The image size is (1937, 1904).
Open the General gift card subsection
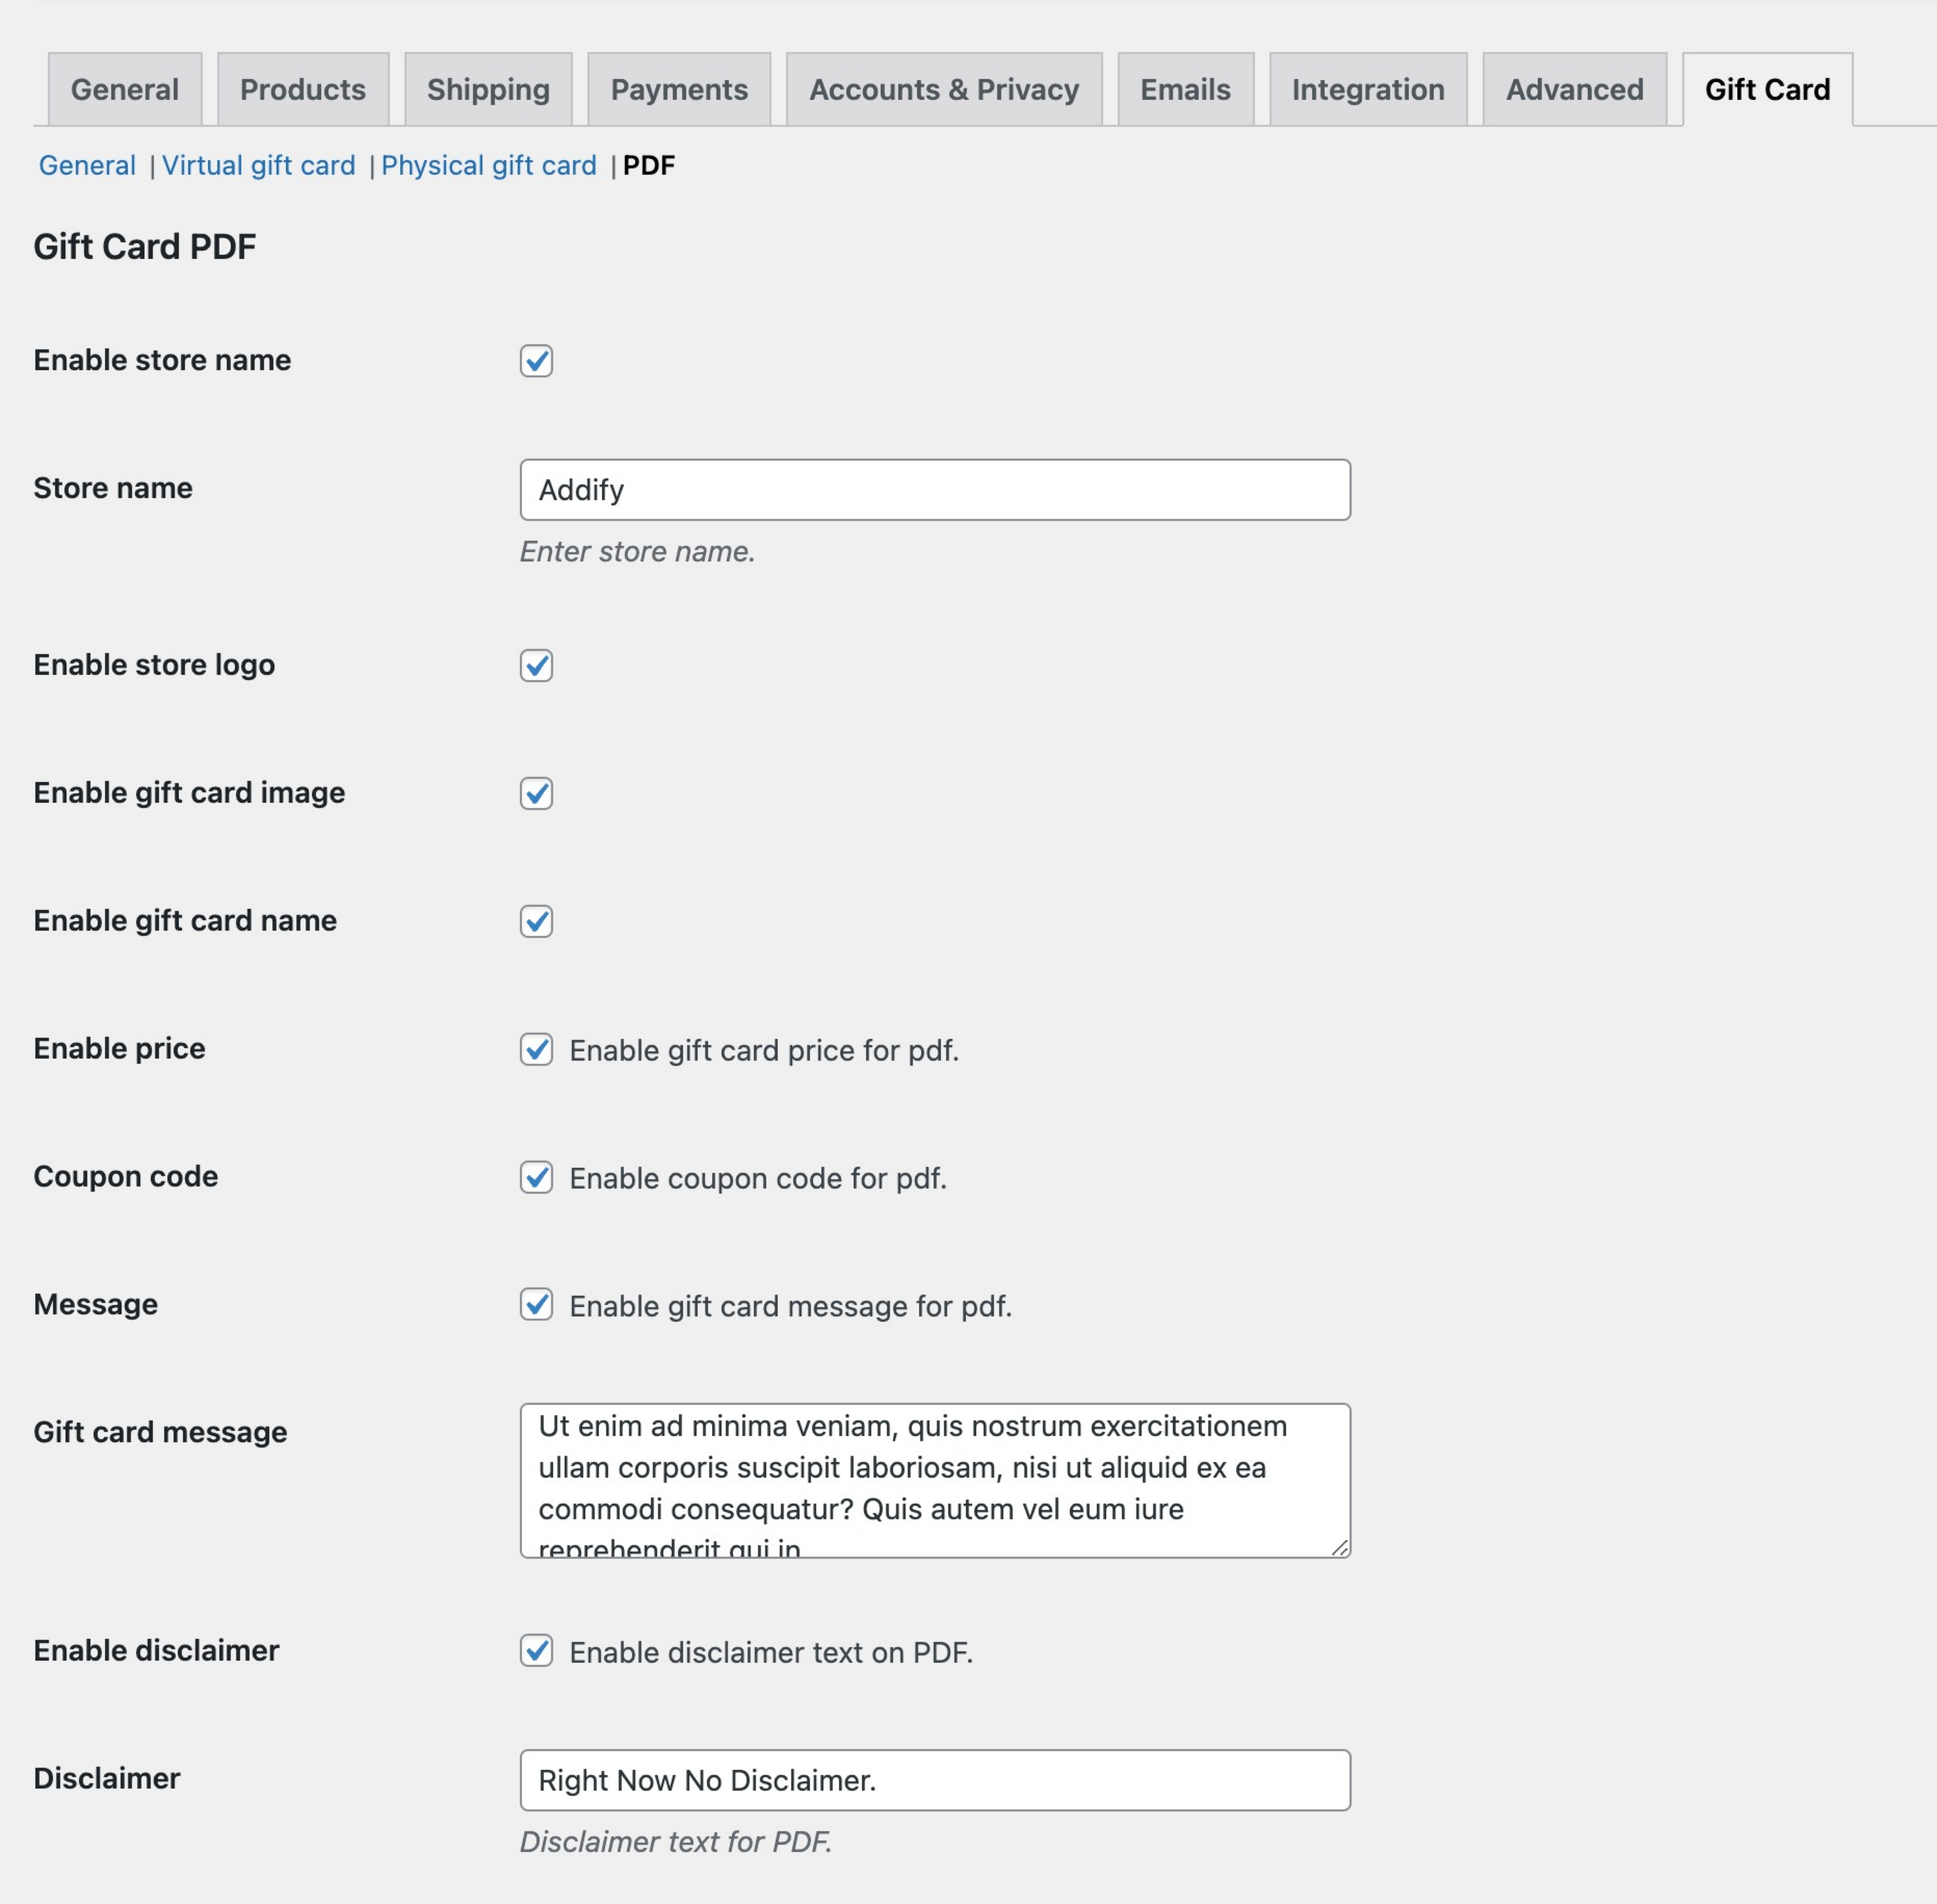click(88, 165)
